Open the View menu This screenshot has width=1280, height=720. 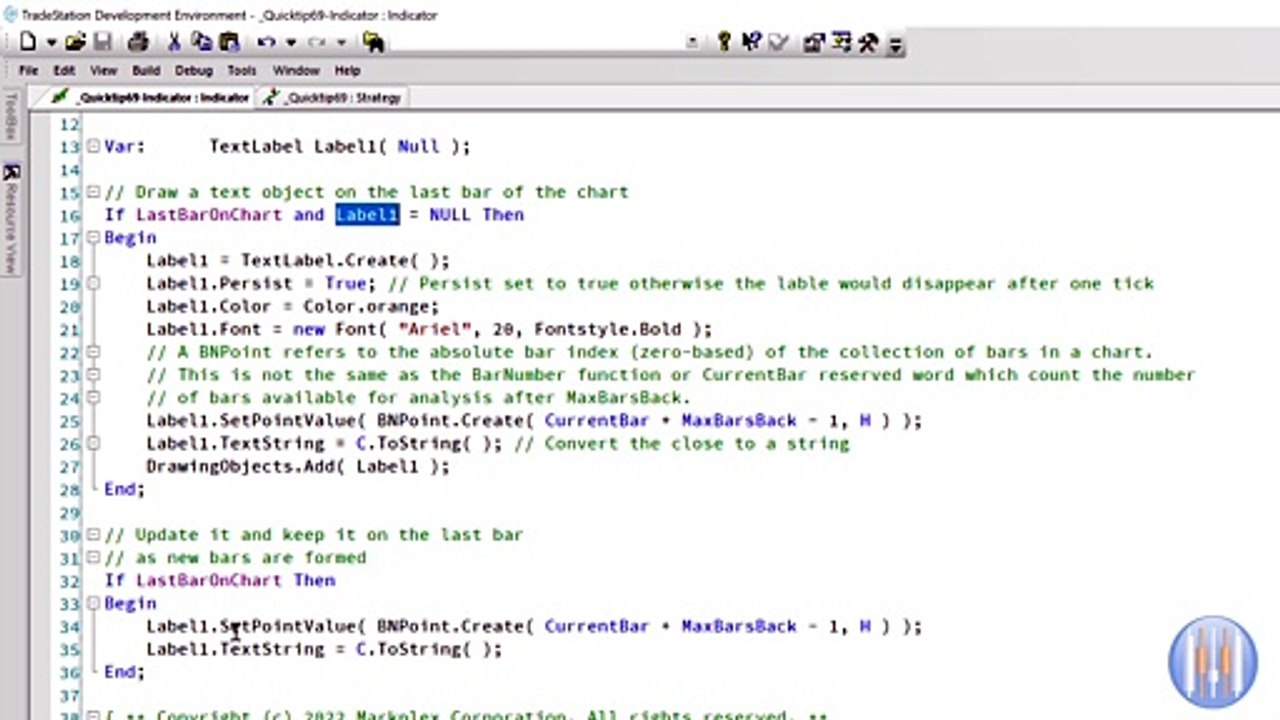103,71
